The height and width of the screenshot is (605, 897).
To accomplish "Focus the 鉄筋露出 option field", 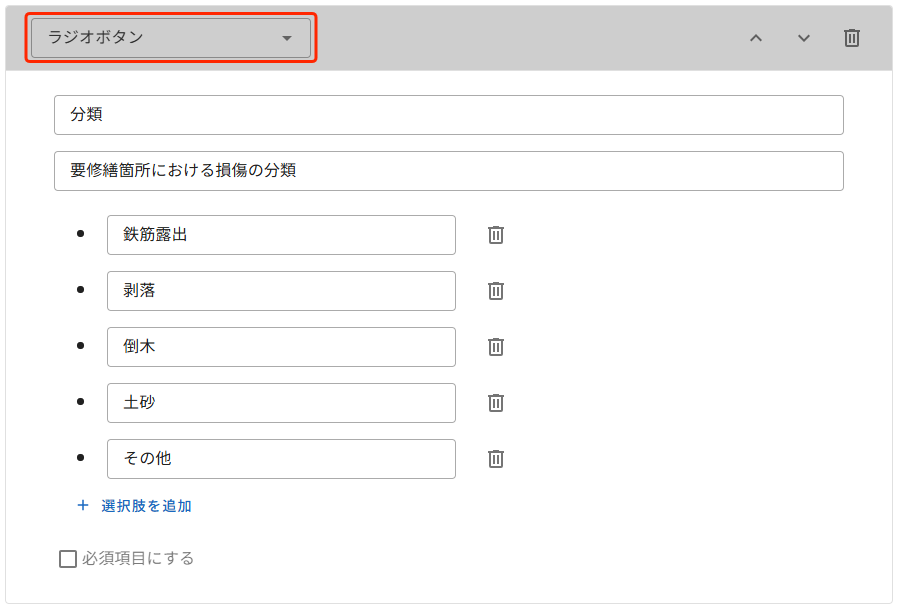I will tap(281, 235).
